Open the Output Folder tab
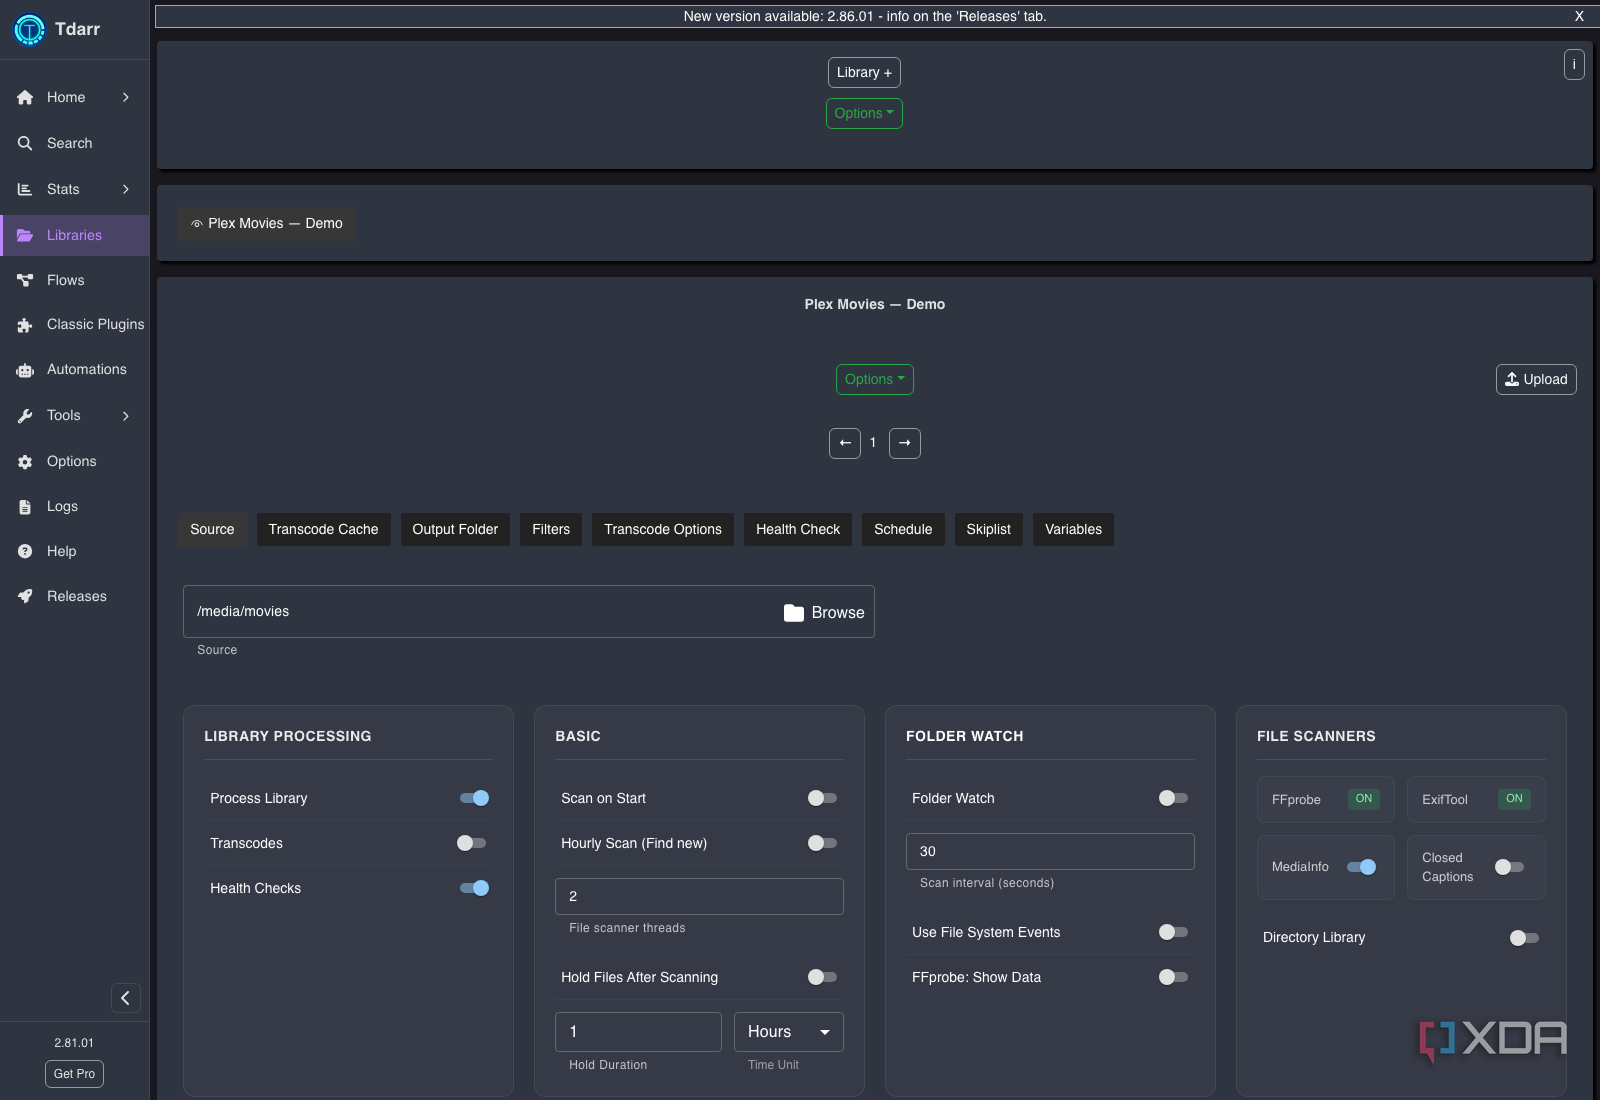Screen dimensions: 1600x1100 click(x=455, y=529)
